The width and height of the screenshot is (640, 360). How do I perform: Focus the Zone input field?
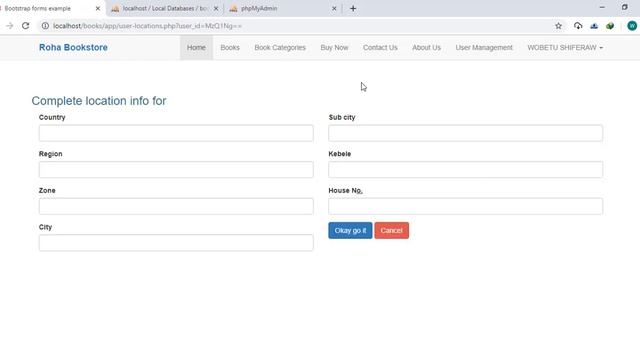176,206
